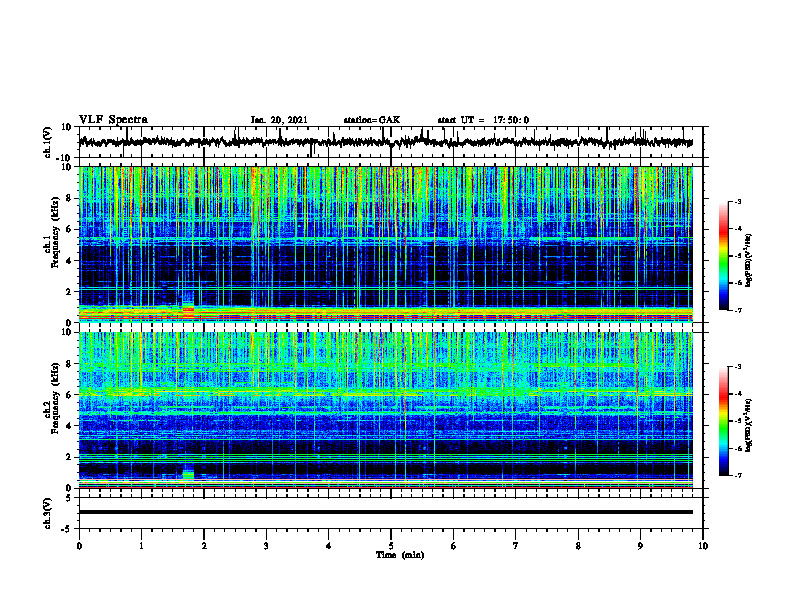This screenshot has width=792, height=612.
Task: Click the ch.2 spectrogram colorbar
Action: (724, 421)
